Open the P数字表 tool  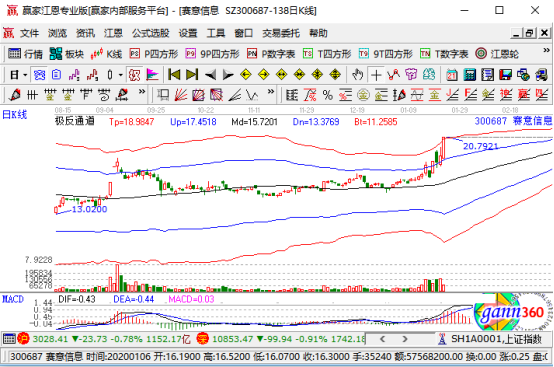tap(271, 54)
